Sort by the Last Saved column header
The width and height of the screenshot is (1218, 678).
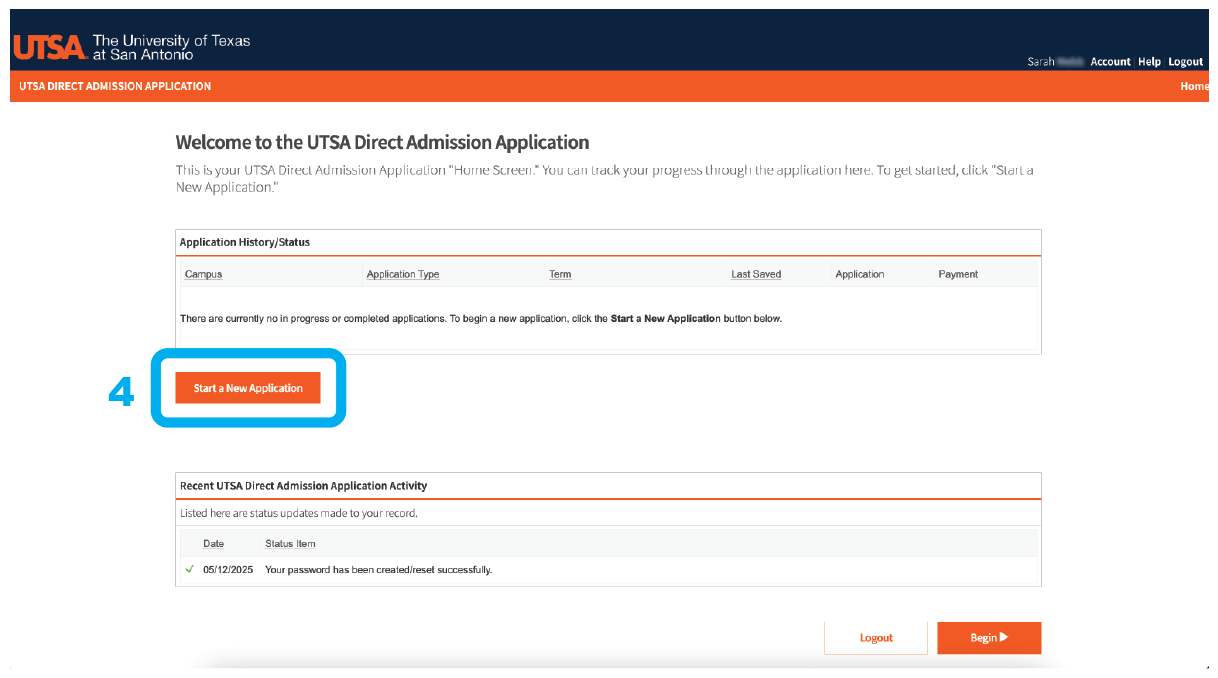pos(756,274)
